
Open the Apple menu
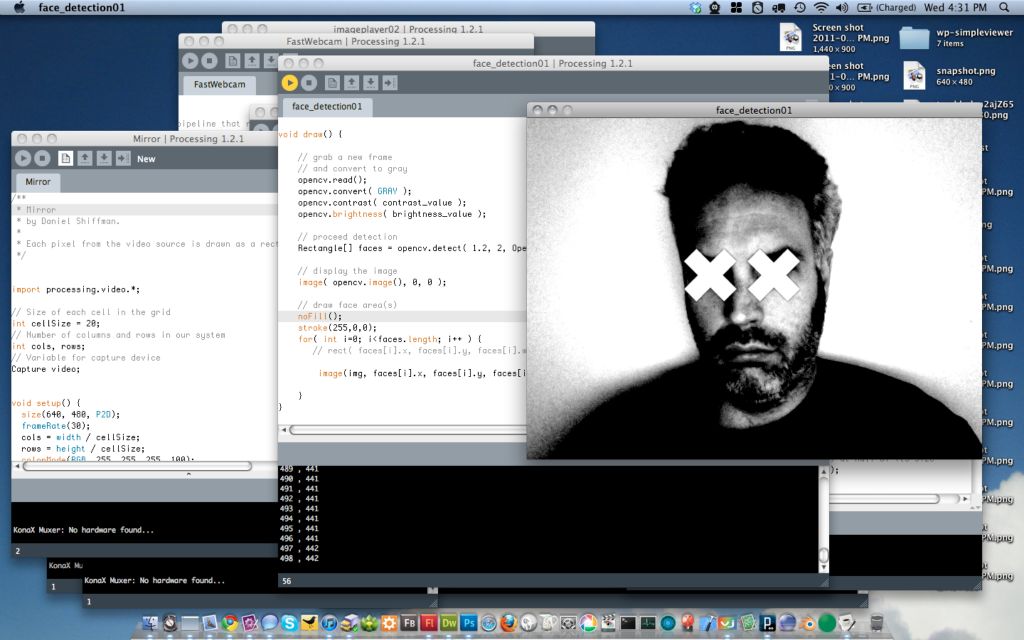[19, 8]
